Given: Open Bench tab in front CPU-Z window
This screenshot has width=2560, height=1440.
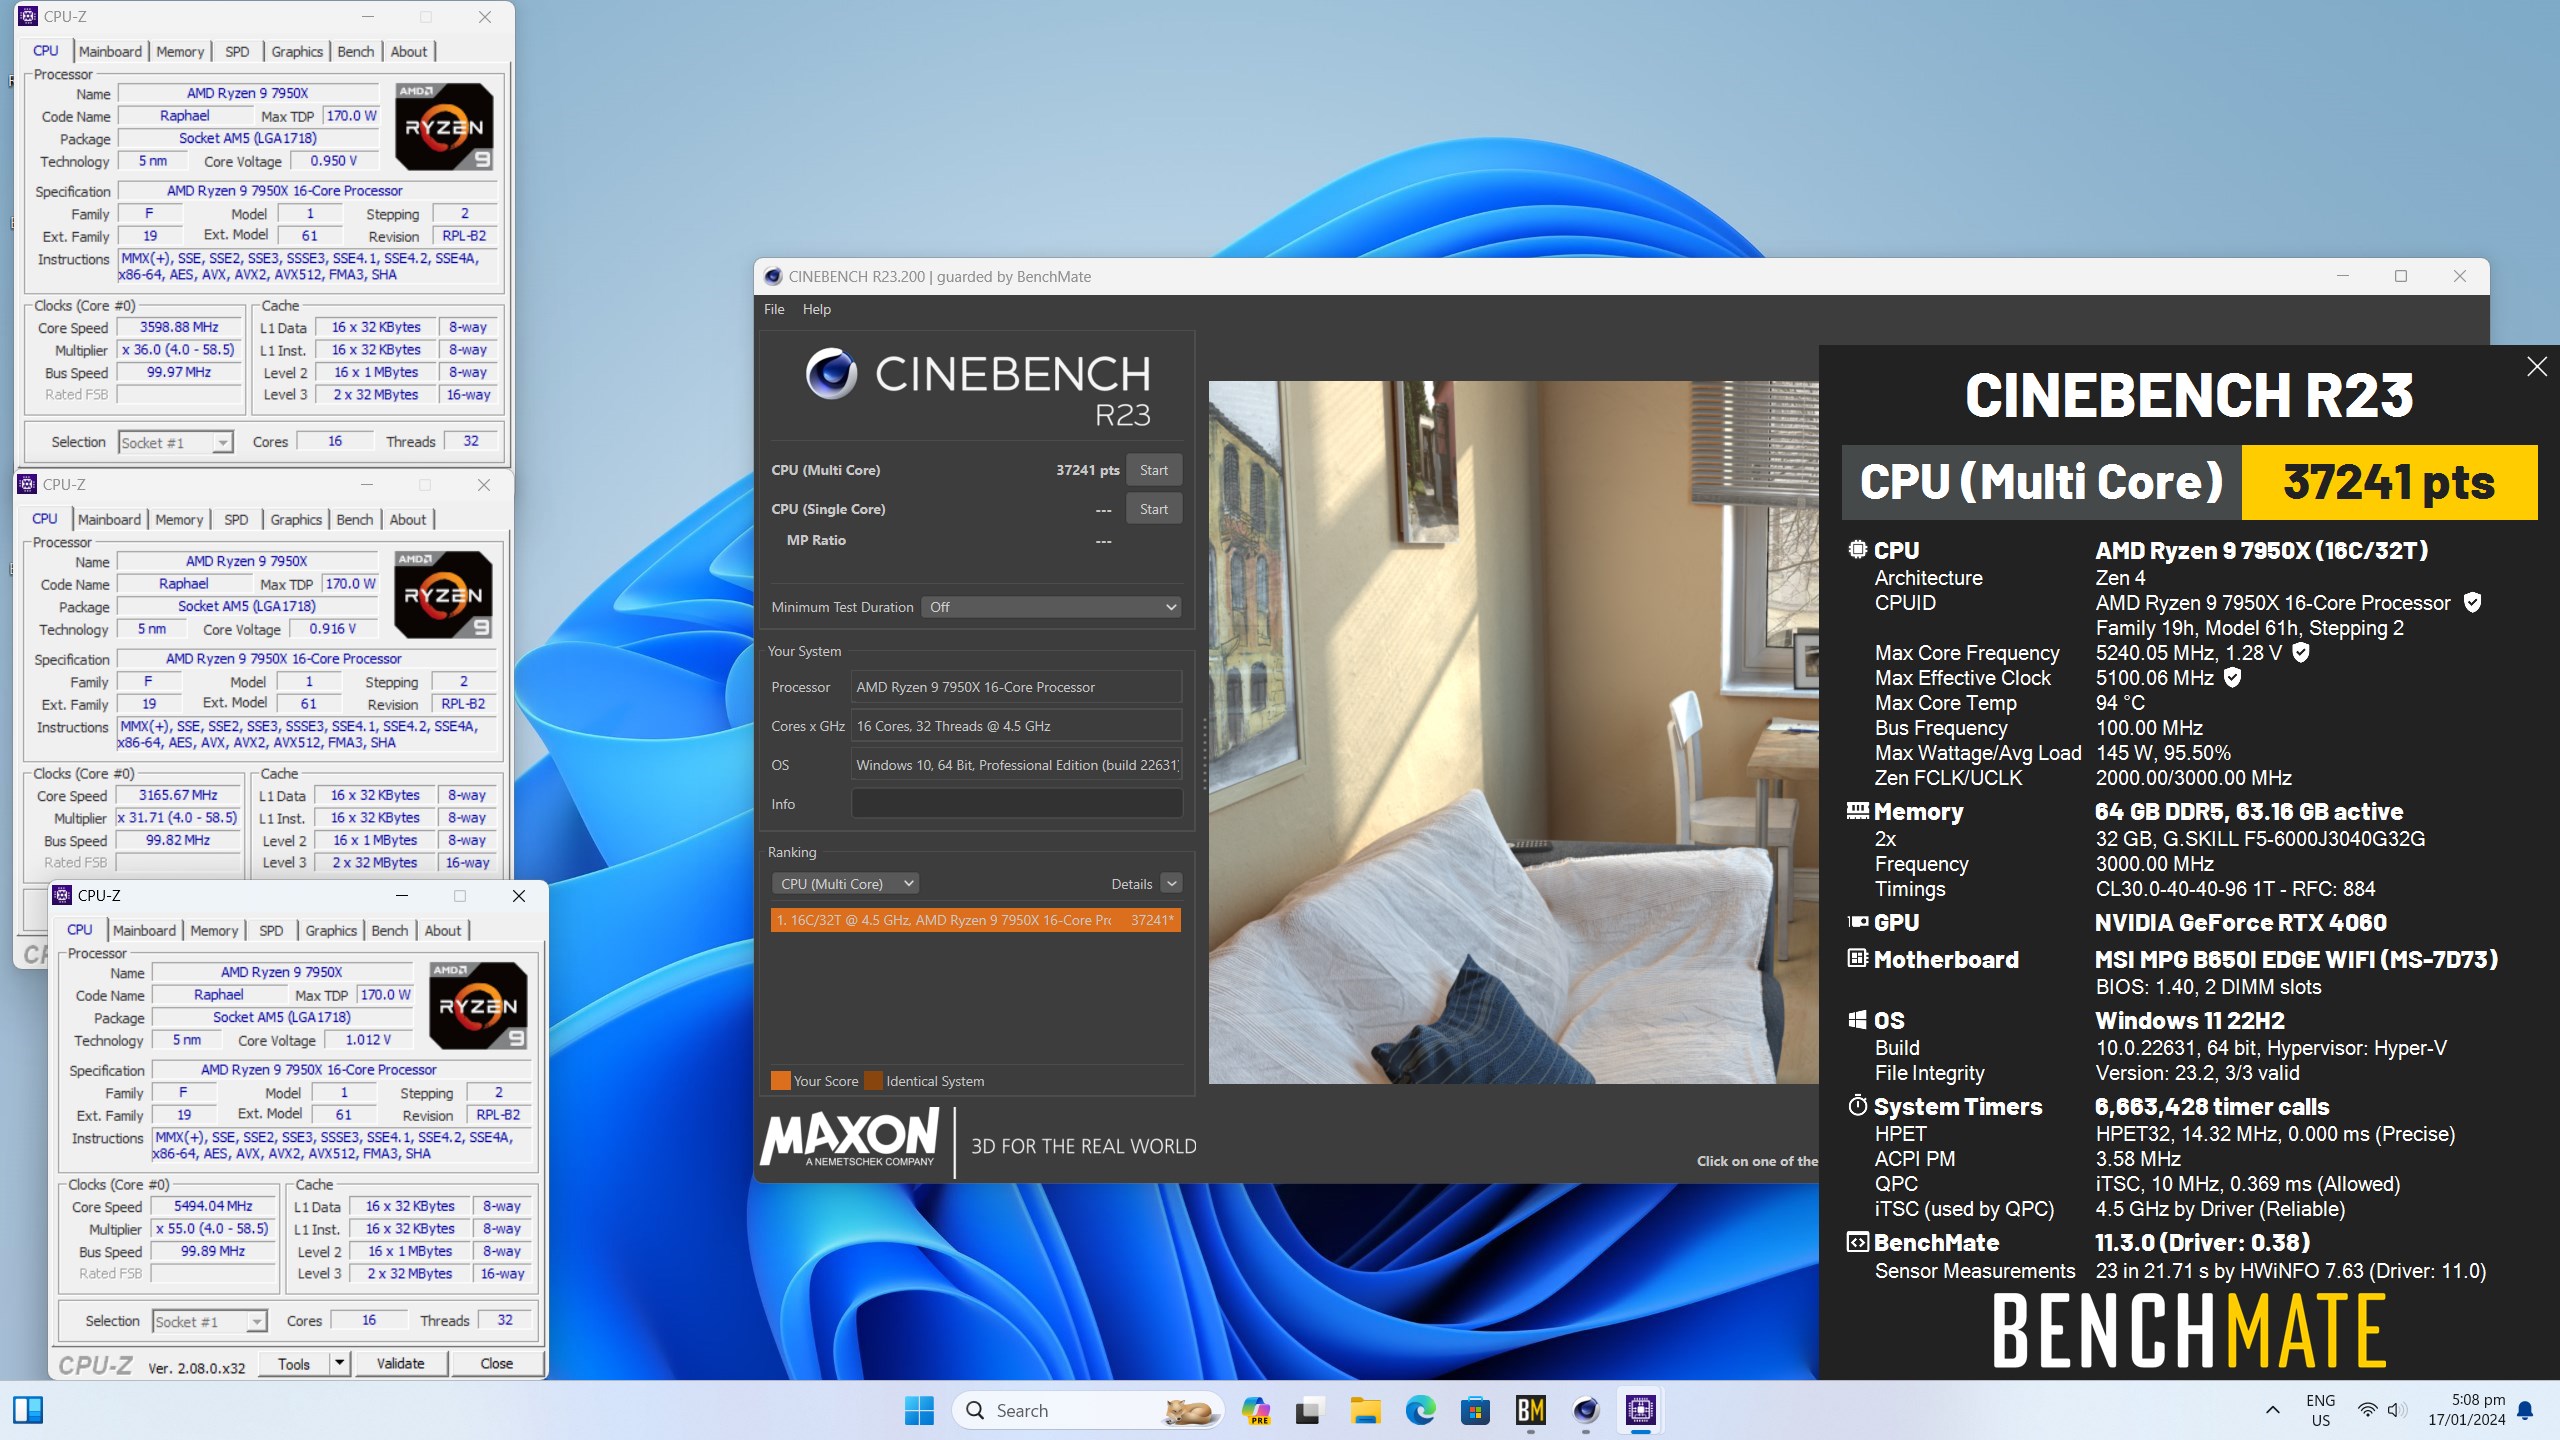Looking at the screenshot, I should pos(390,930).
